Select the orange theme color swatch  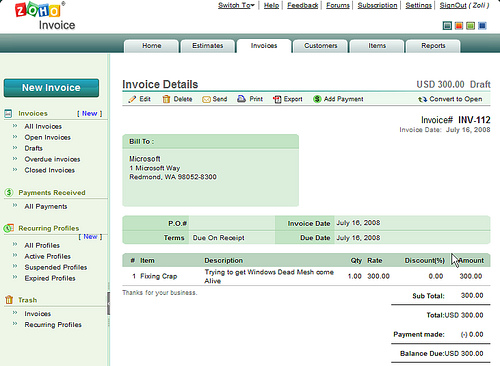(x=459, y=26)
